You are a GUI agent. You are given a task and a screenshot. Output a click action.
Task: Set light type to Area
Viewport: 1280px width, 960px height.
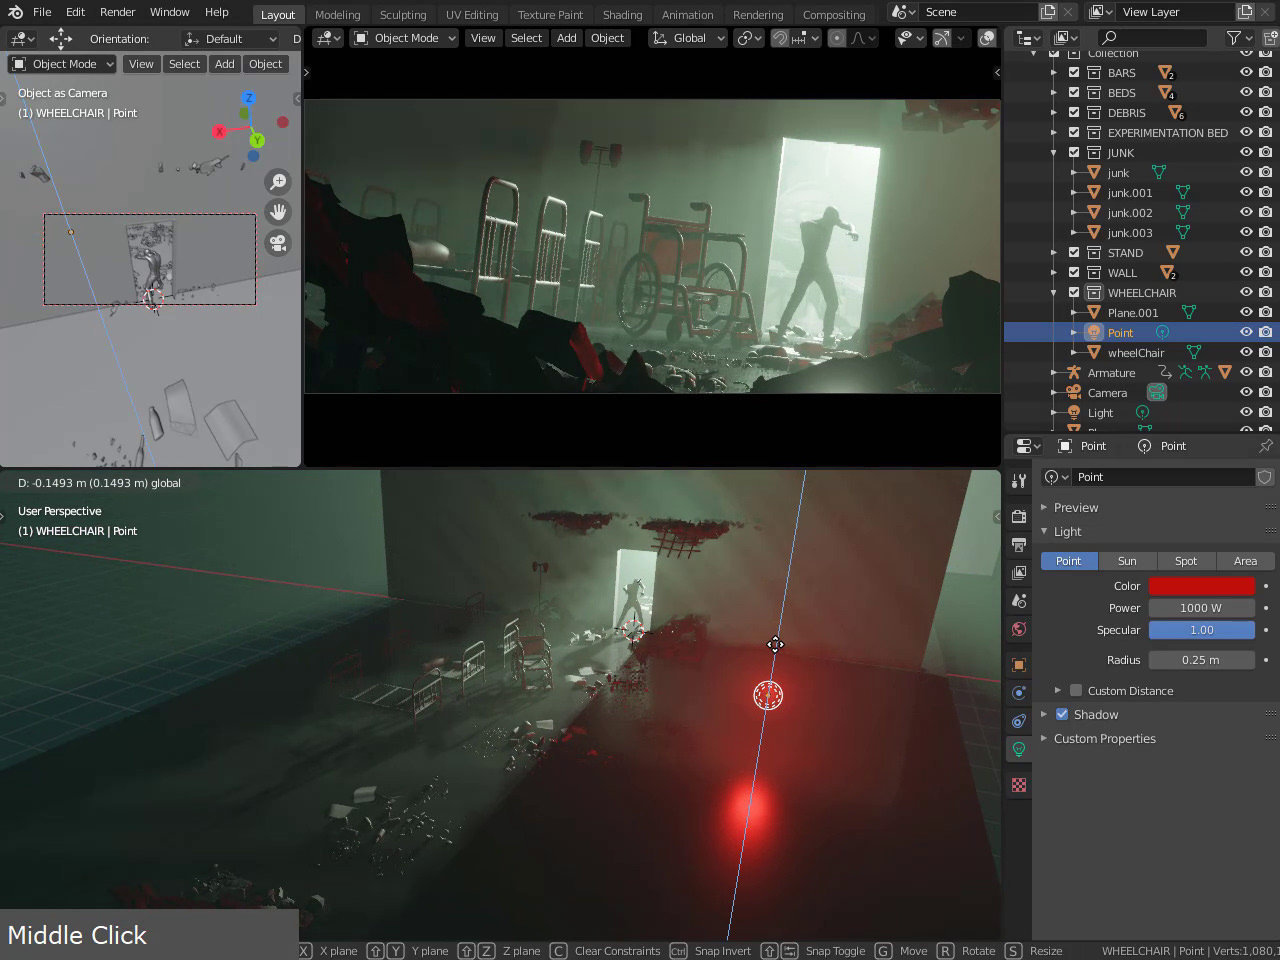tap(1245, 561)
